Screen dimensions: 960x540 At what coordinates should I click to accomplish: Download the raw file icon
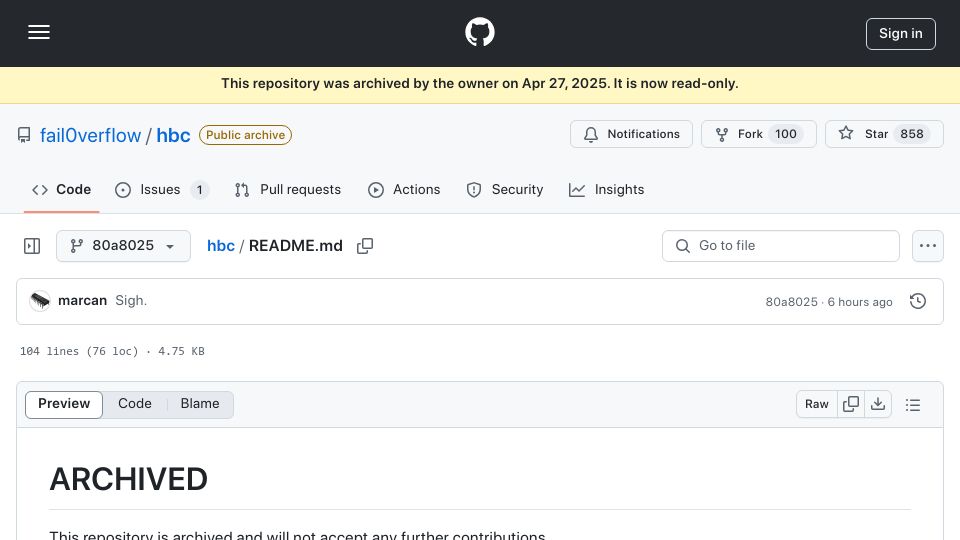click(x=878, y=404)
